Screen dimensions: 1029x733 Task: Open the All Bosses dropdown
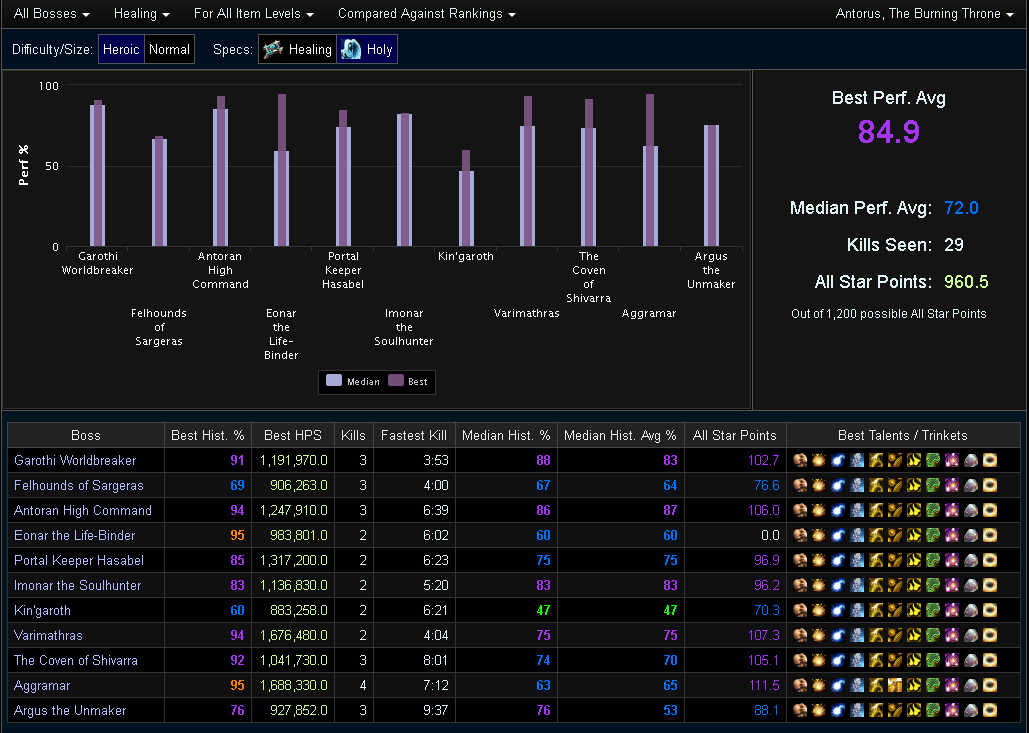(52, 14)
